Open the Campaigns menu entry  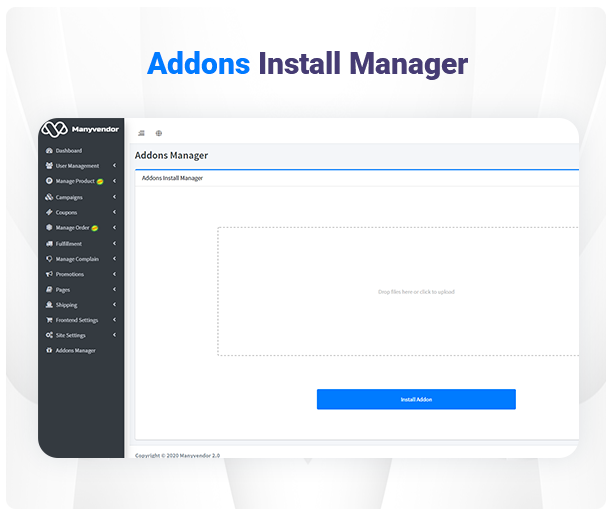click(x=69, y=197)
